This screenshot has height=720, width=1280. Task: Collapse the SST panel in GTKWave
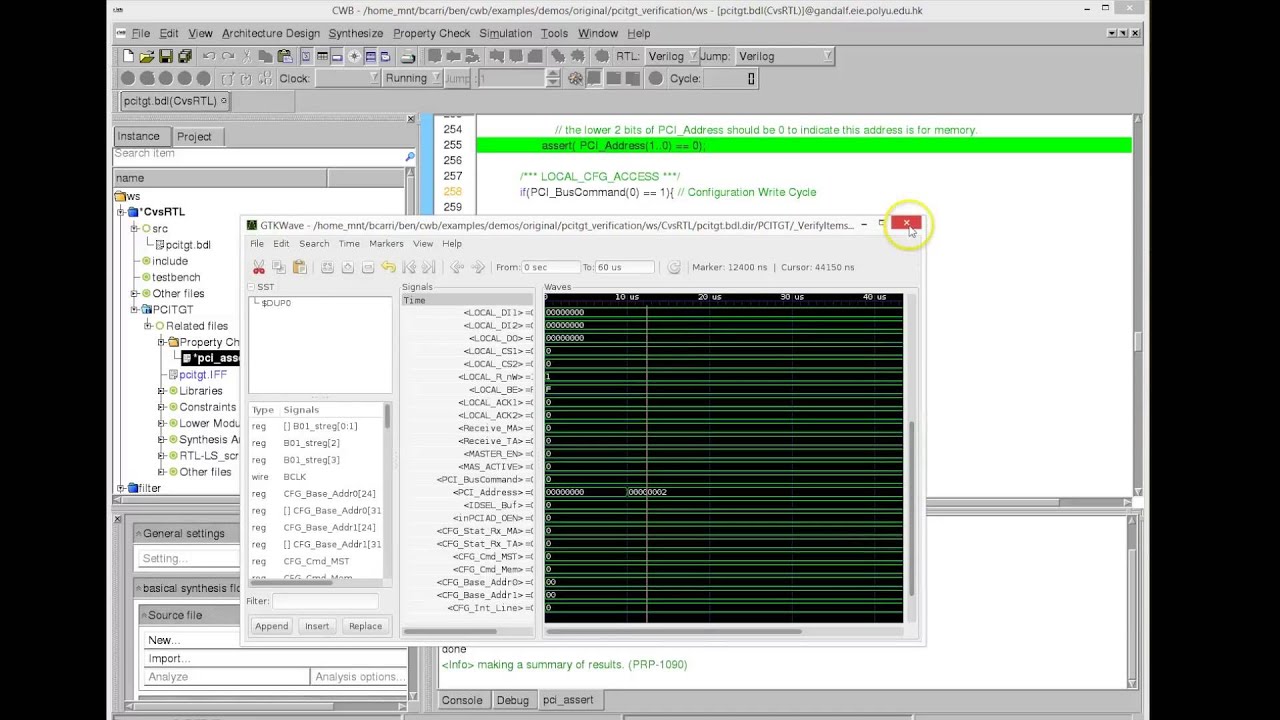[252, 287]
